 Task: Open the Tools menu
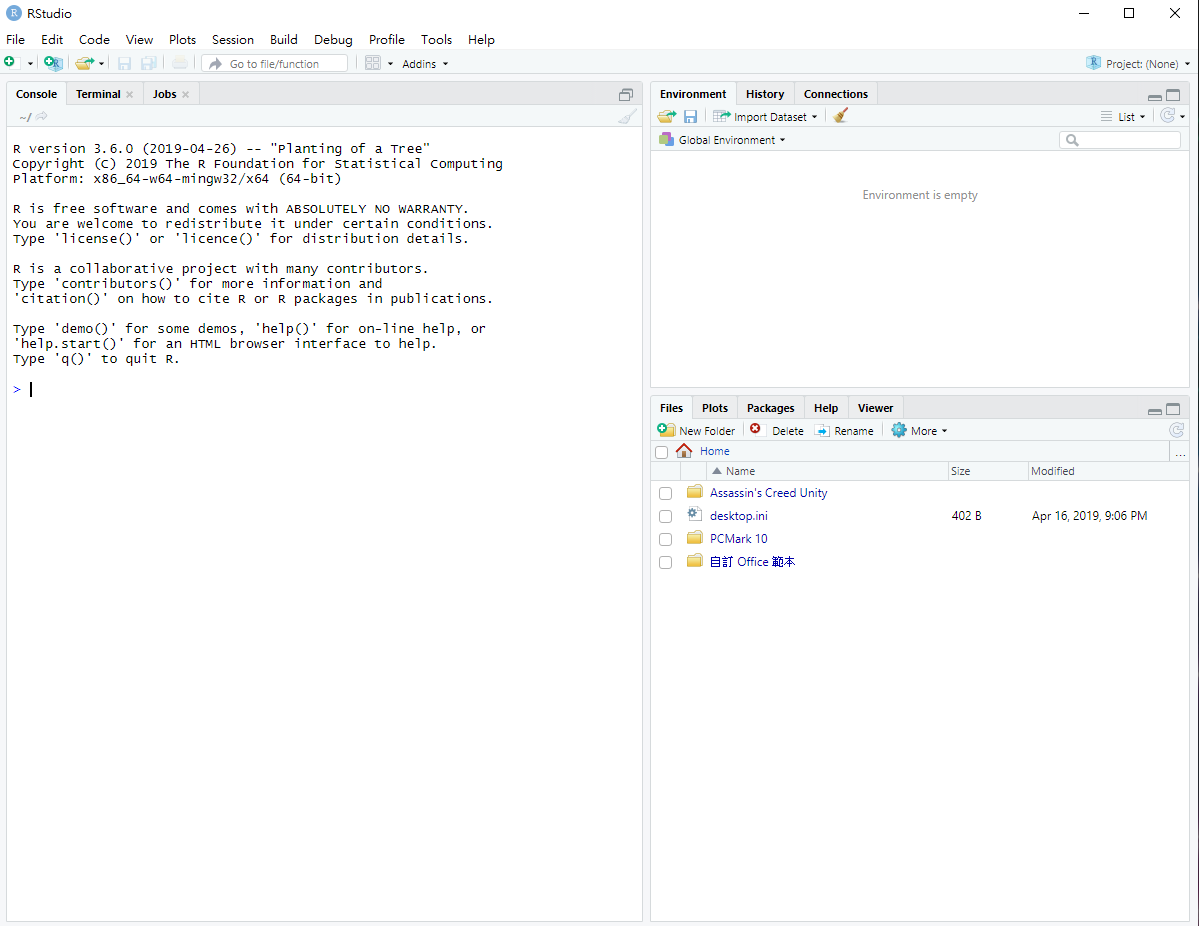pyautogui.click(x=436, y=40)
